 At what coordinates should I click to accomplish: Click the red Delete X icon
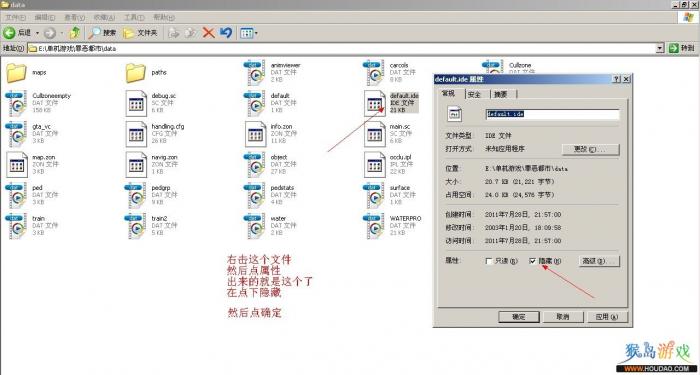click(208, 33)
